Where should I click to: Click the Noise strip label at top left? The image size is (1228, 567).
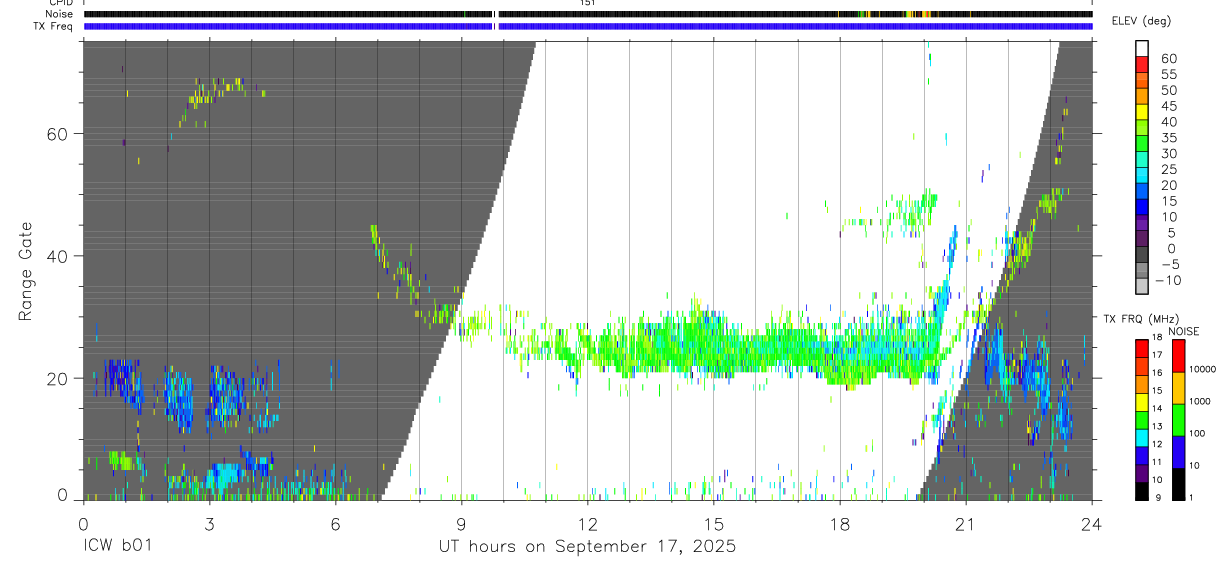[59, 14]
